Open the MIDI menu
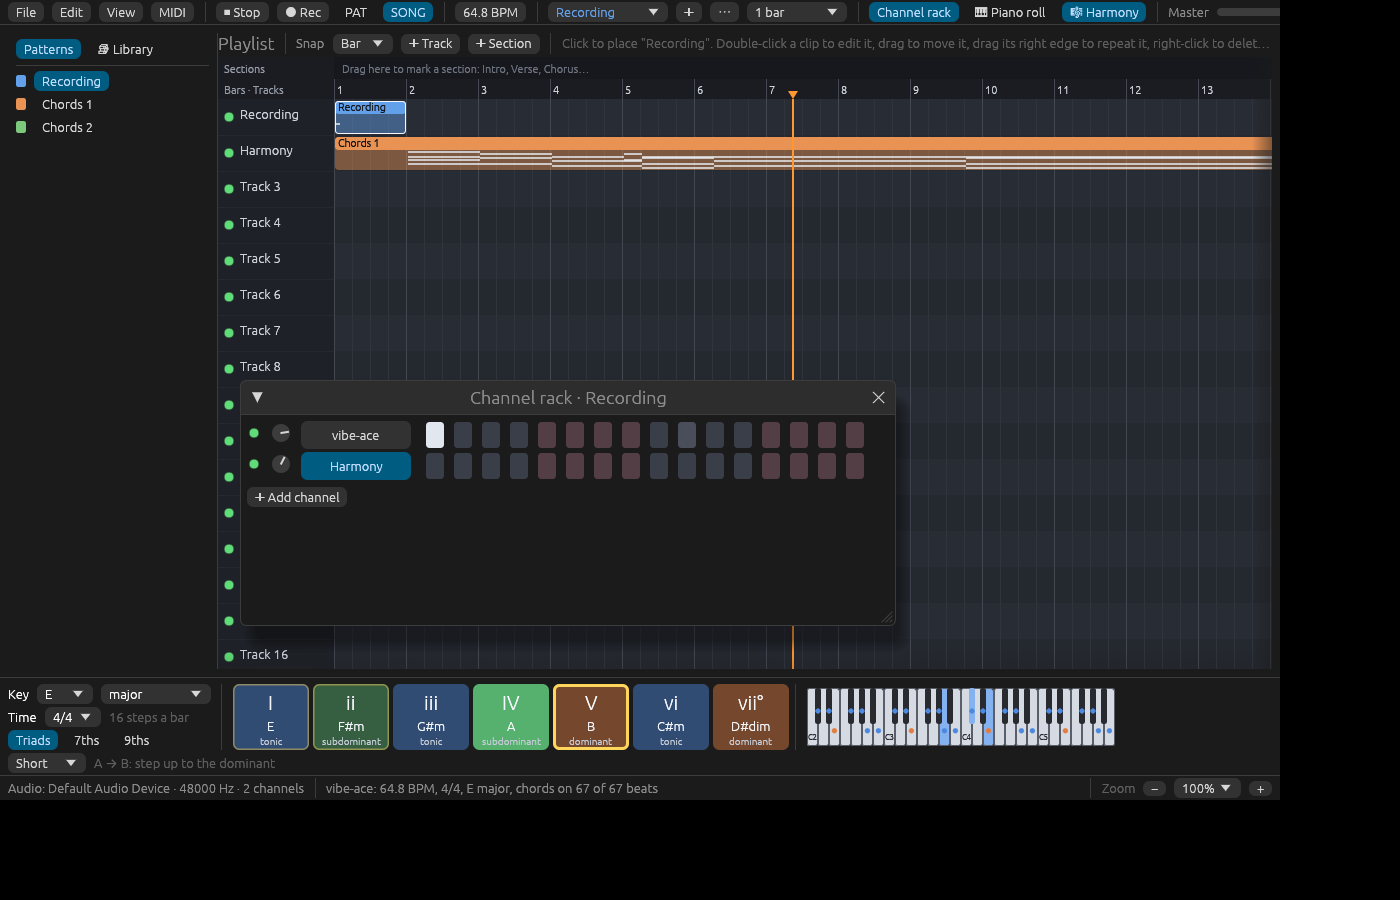 coord(172,12)
